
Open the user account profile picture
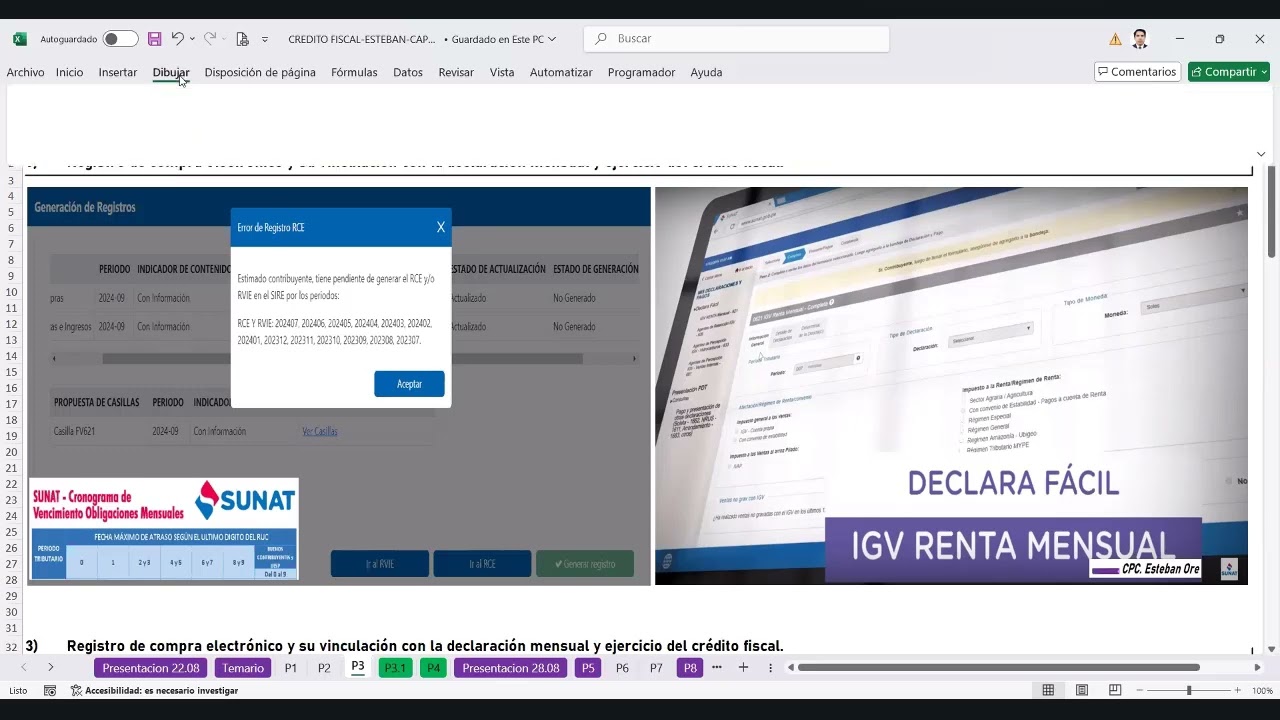[1140, 39]
